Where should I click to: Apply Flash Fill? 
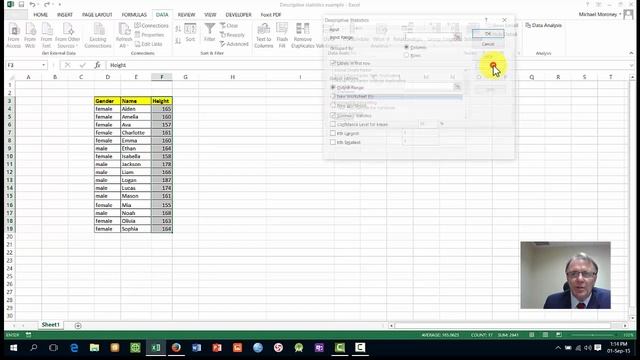tap(282, 36)
